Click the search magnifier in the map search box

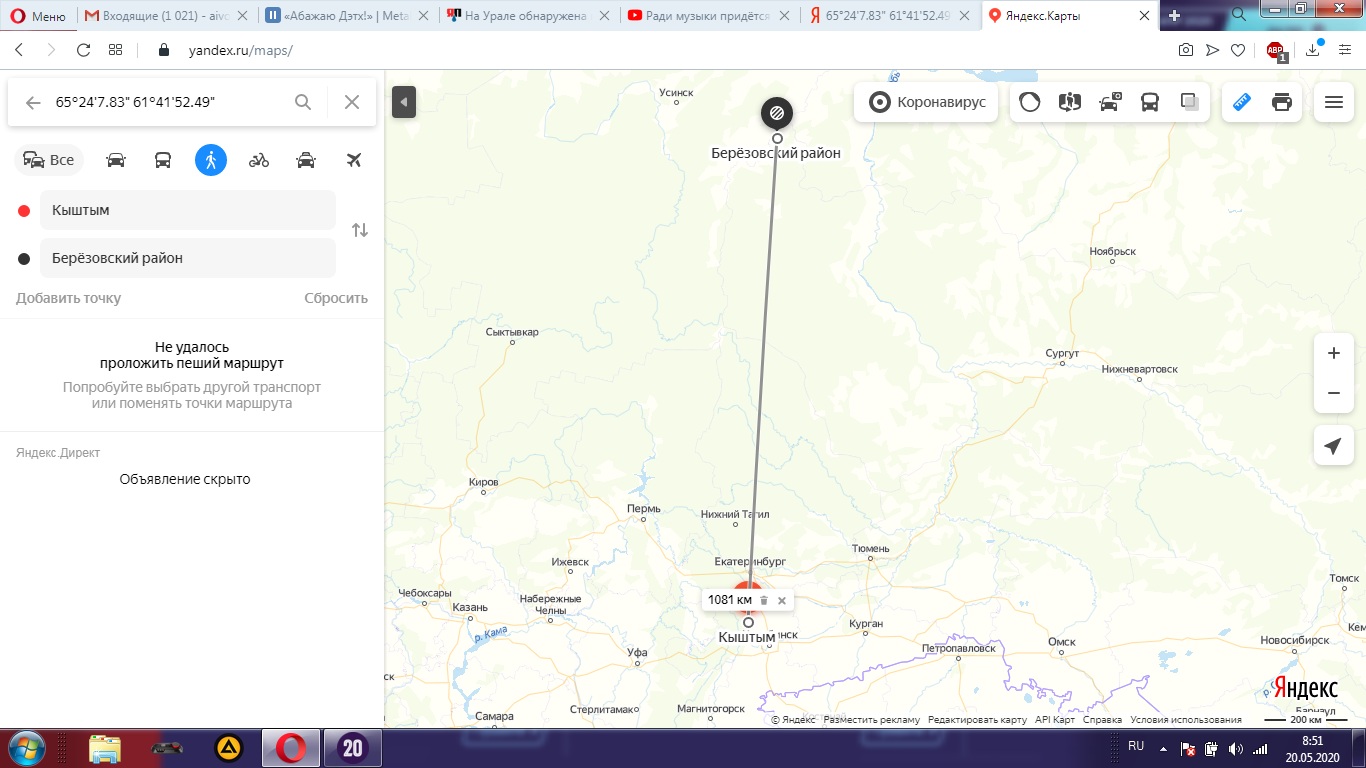pyautogui.click(x=303, y=102)
